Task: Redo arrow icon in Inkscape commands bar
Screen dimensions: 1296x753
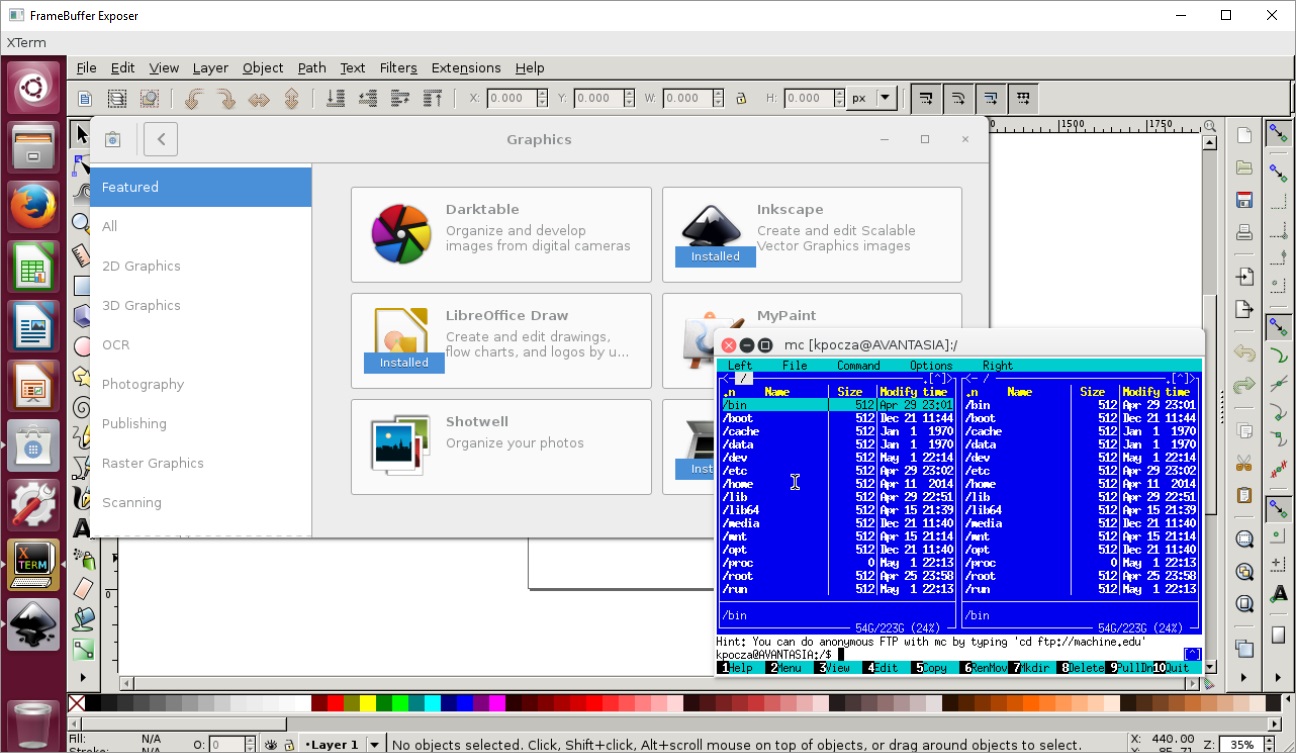Action: pos(1244,385)
